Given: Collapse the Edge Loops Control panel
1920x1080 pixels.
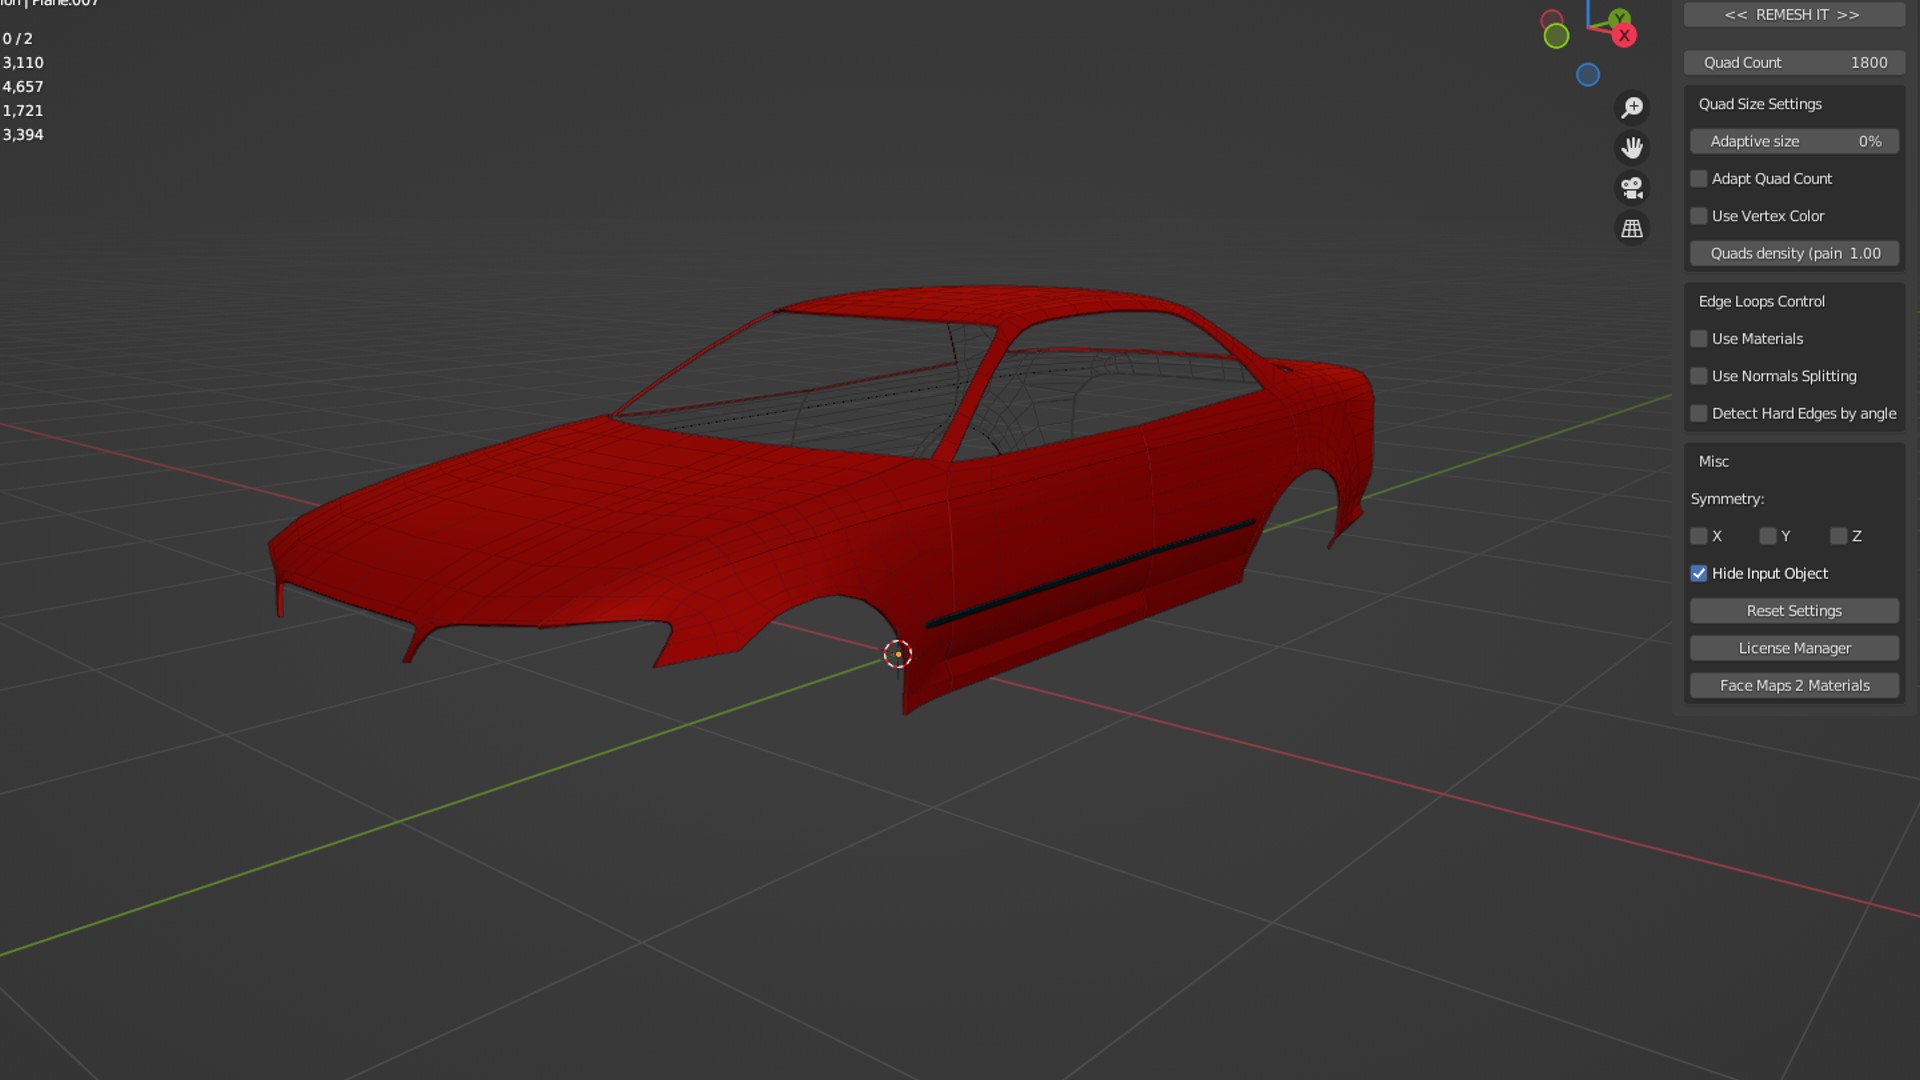Looking at the screenshot, I should 1761,302.
